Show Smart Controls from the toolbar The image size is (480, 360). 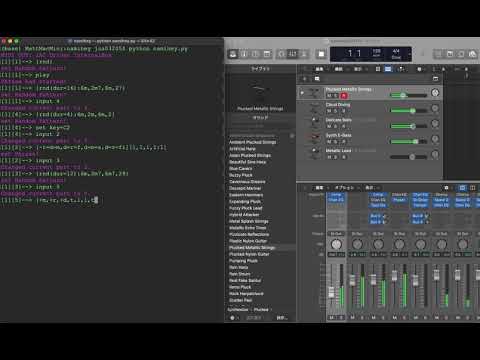[x=282, y=54]
